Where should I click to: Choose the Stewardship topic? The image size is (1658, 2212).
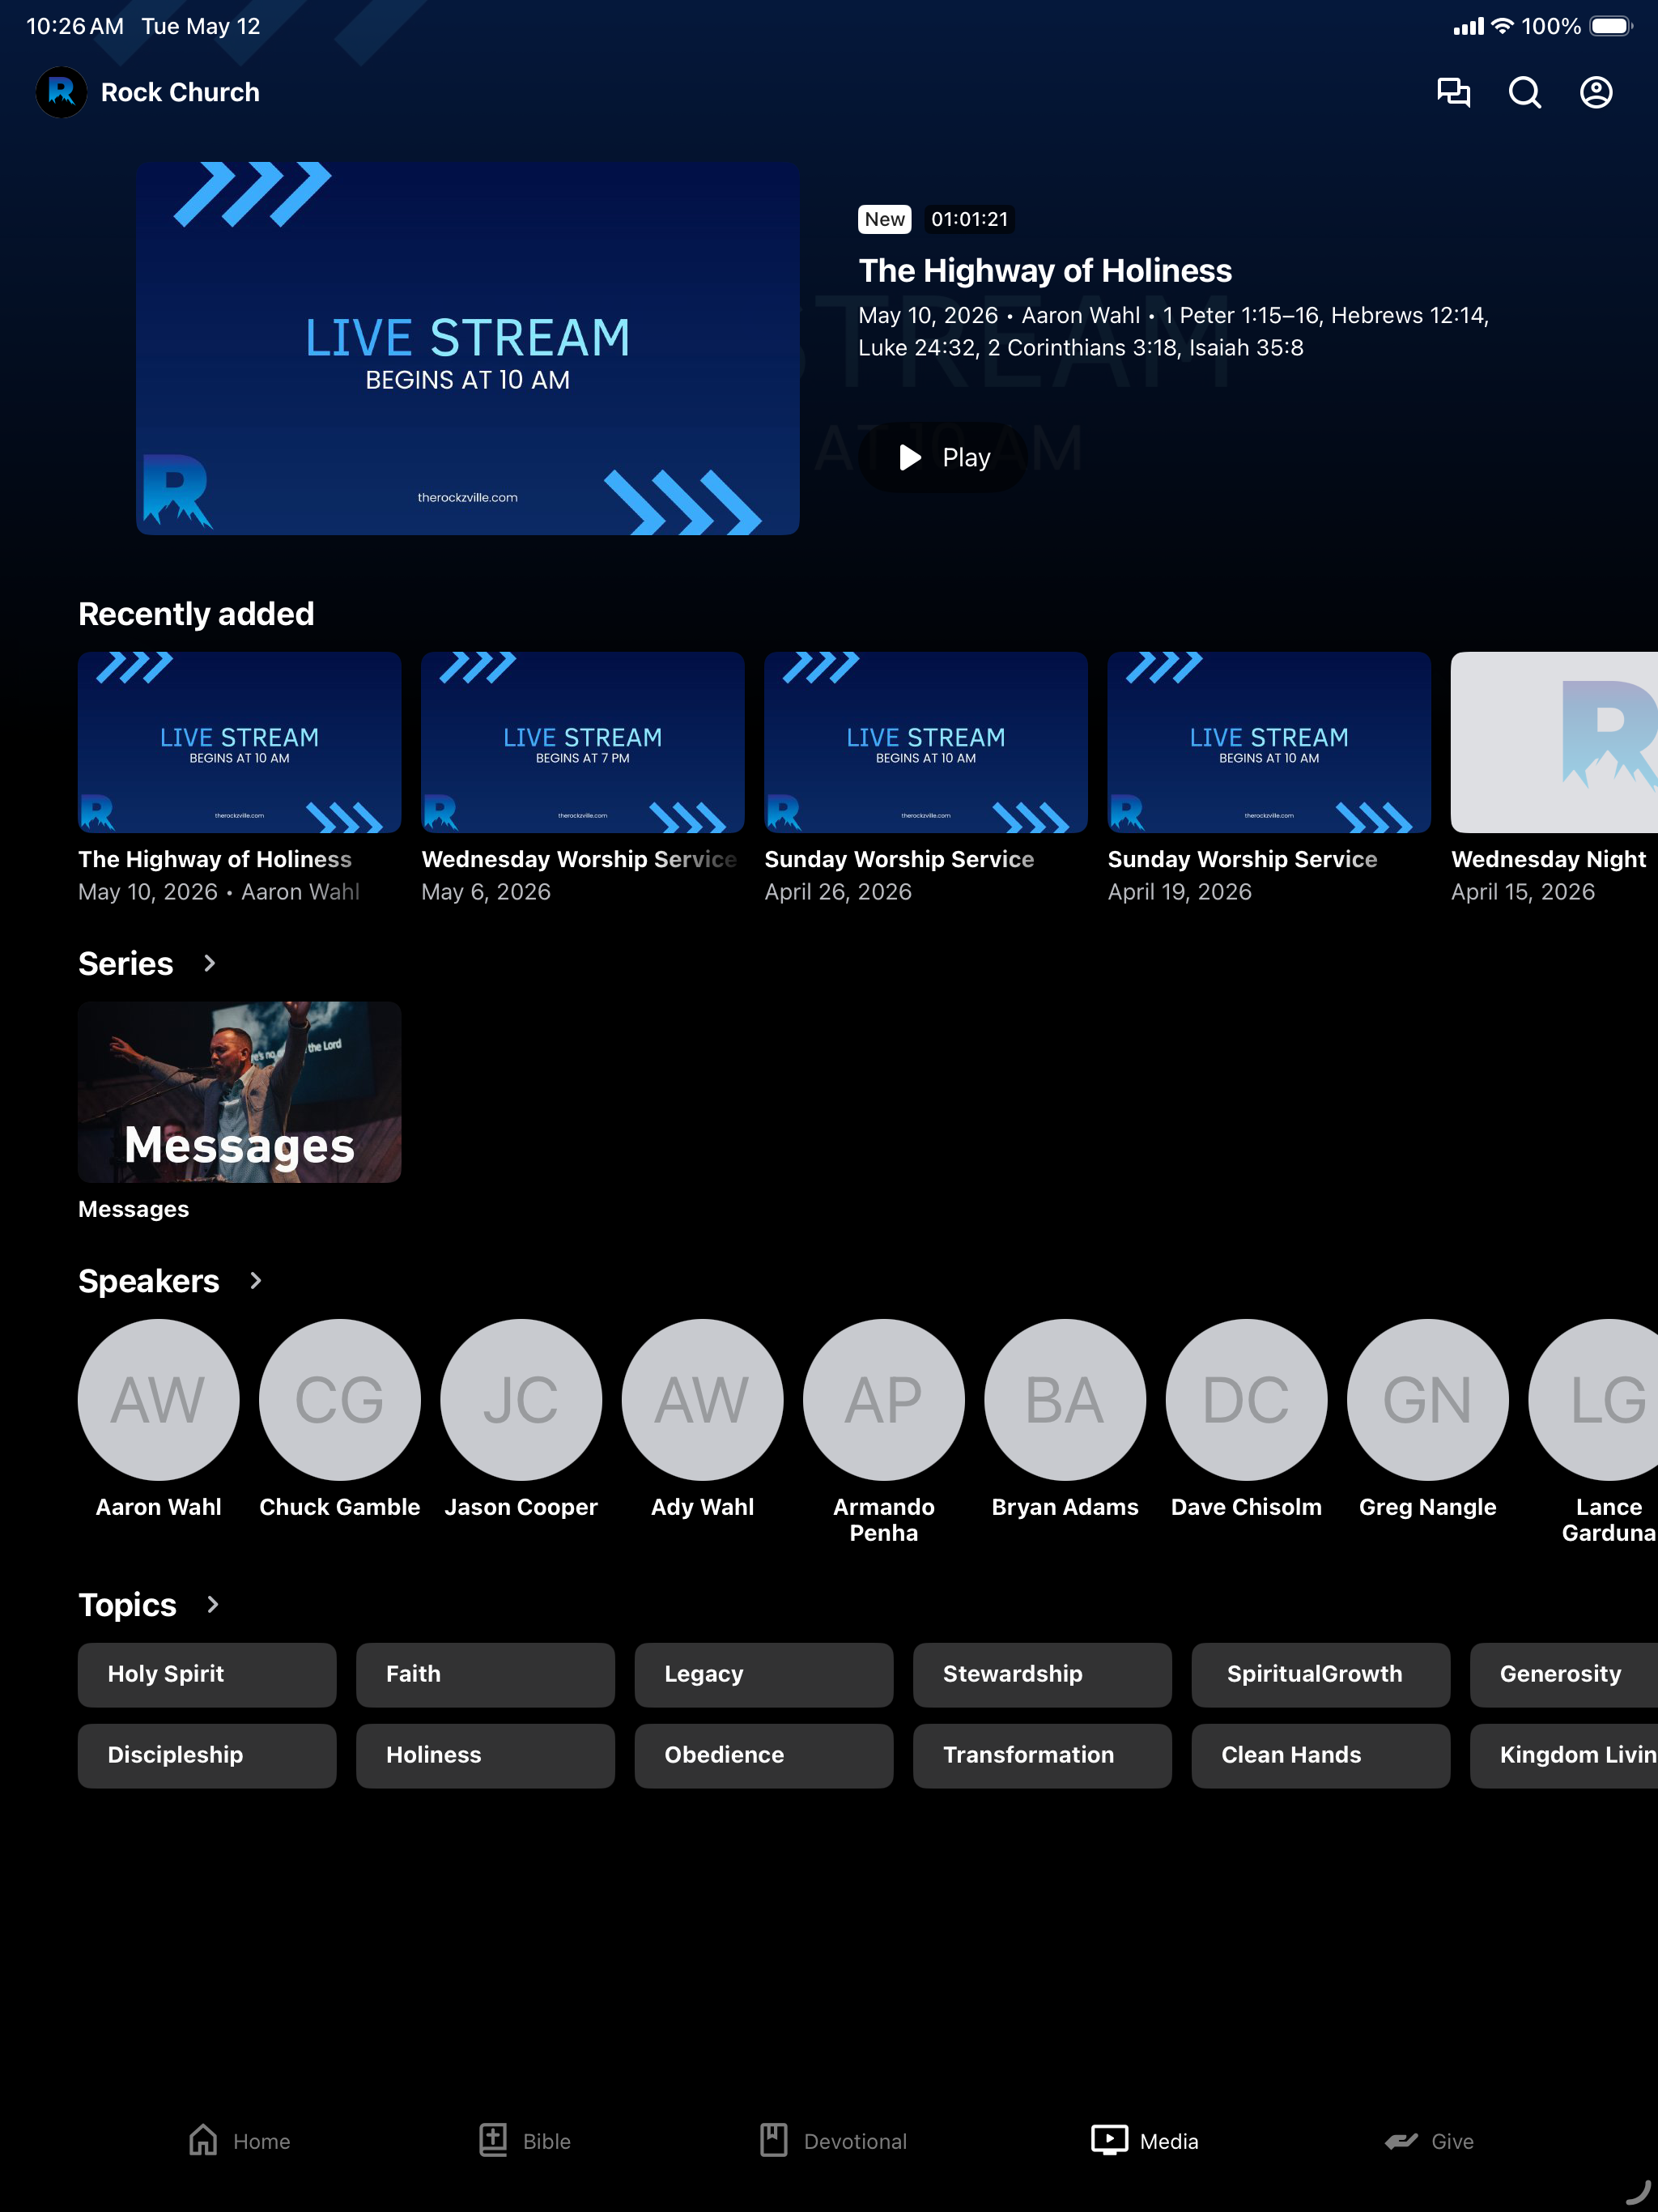(x=1042, y=1674)
